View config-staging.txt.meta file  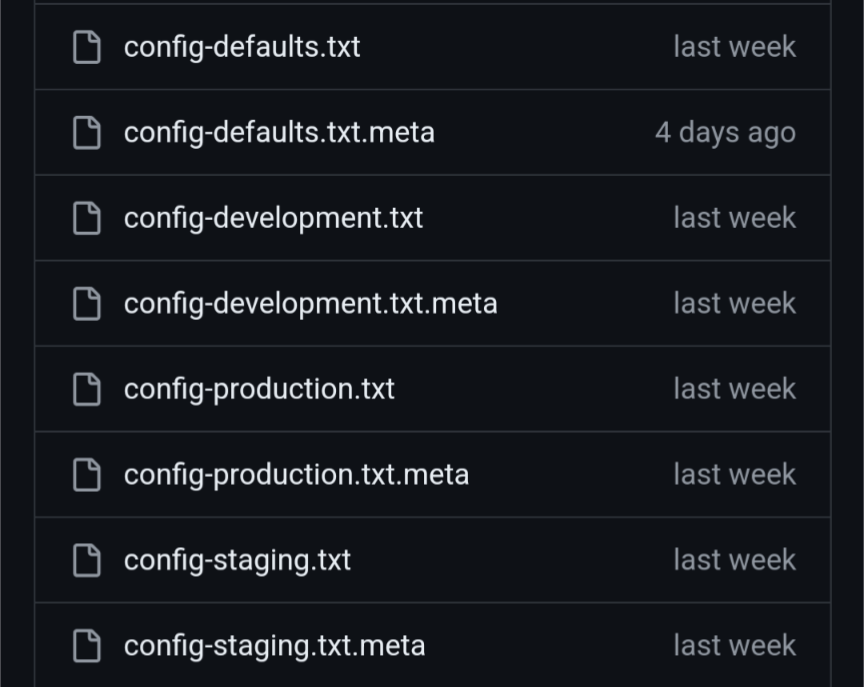(274, 646)
